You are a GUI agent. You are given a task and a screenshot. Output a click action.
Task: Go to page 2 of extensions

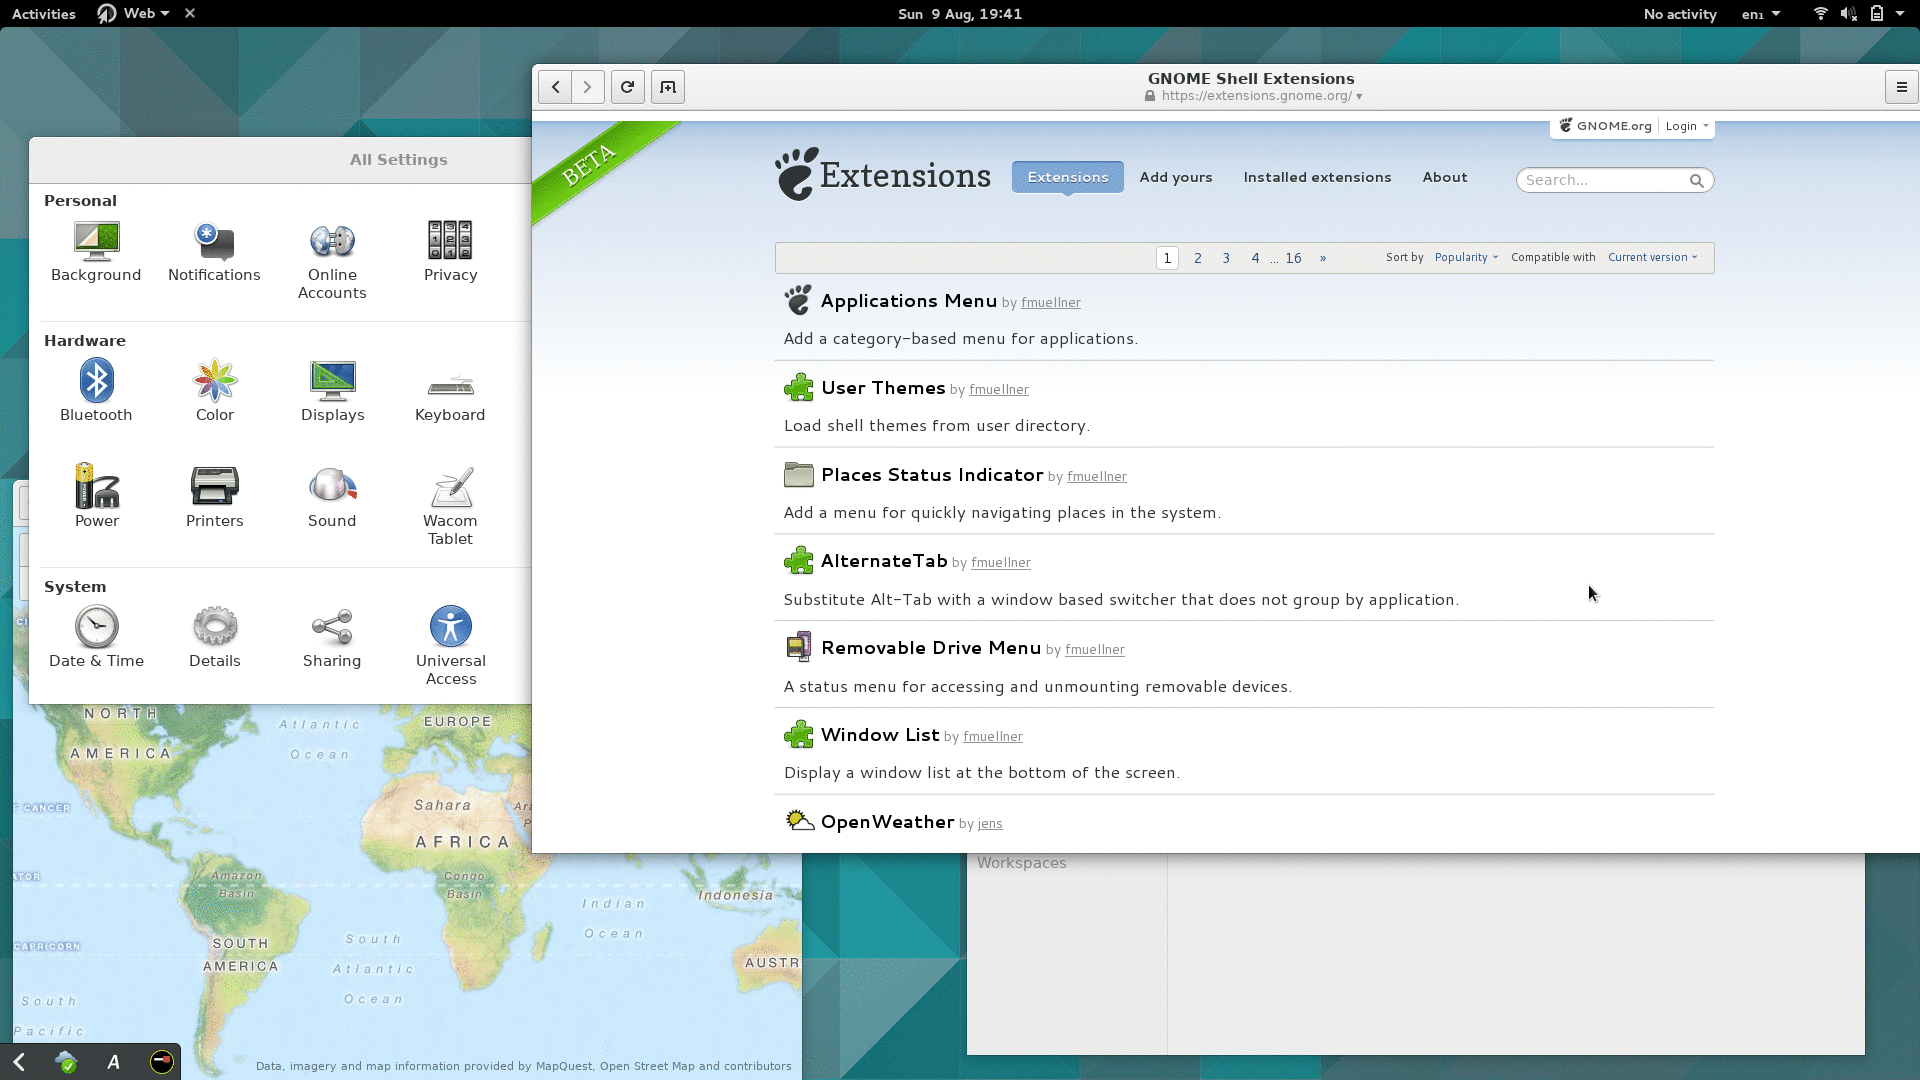point(1197,258)
